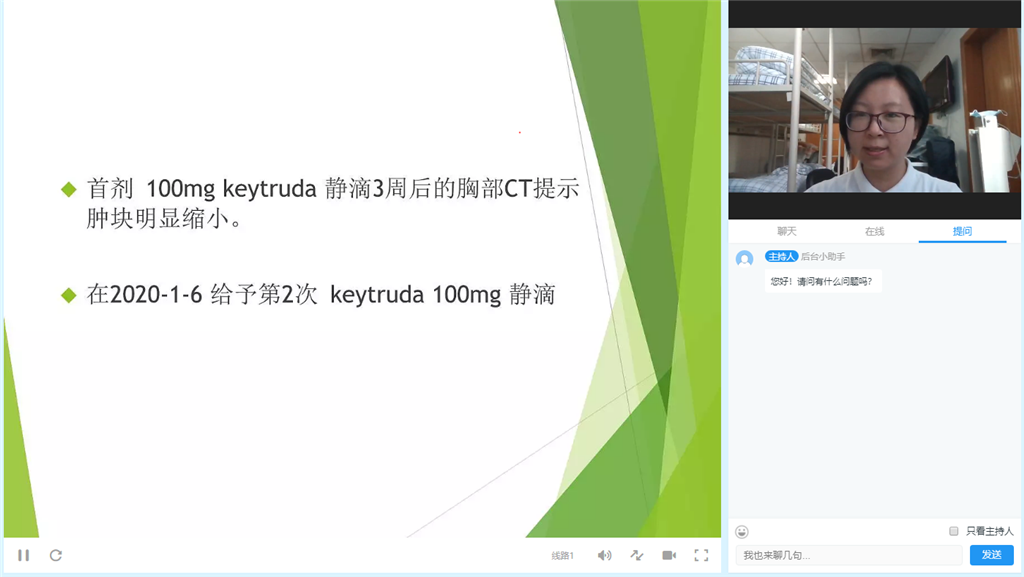Check the 只看主持人 checkbox
Screen dimensions: 1024x577
pos(954,531)
